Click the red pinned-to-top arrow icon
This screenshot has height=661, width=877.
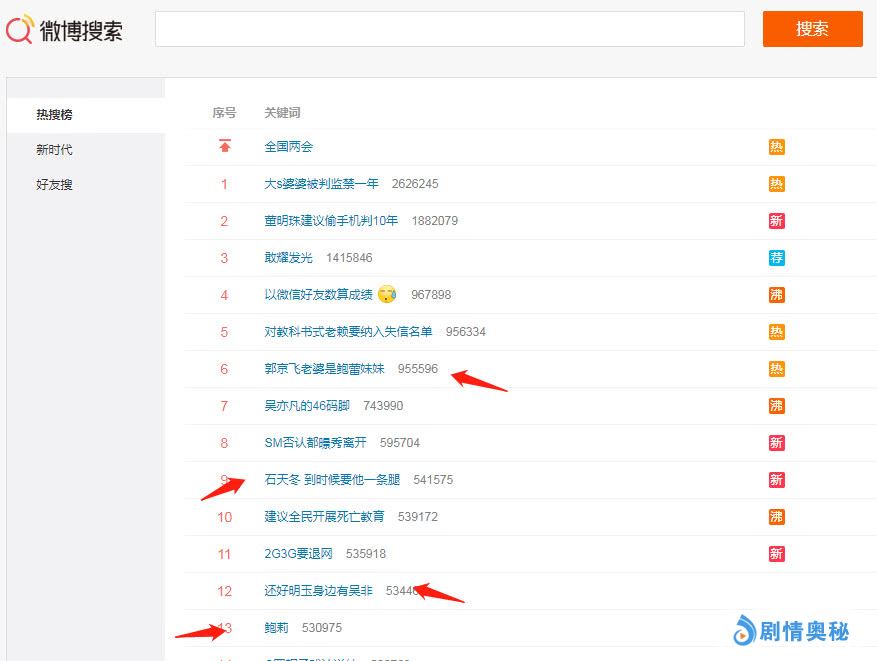[x=225, y=146]
